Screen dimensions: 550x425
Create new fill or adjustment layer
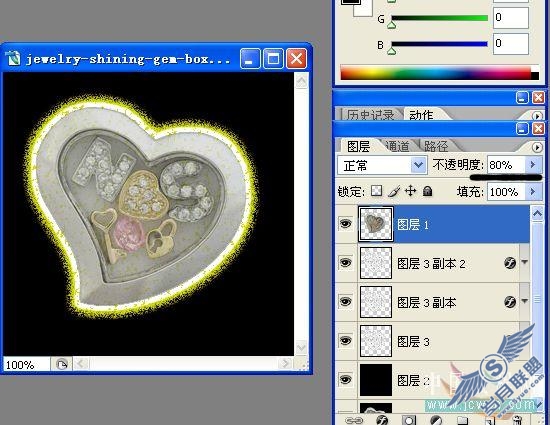[436, 420]
